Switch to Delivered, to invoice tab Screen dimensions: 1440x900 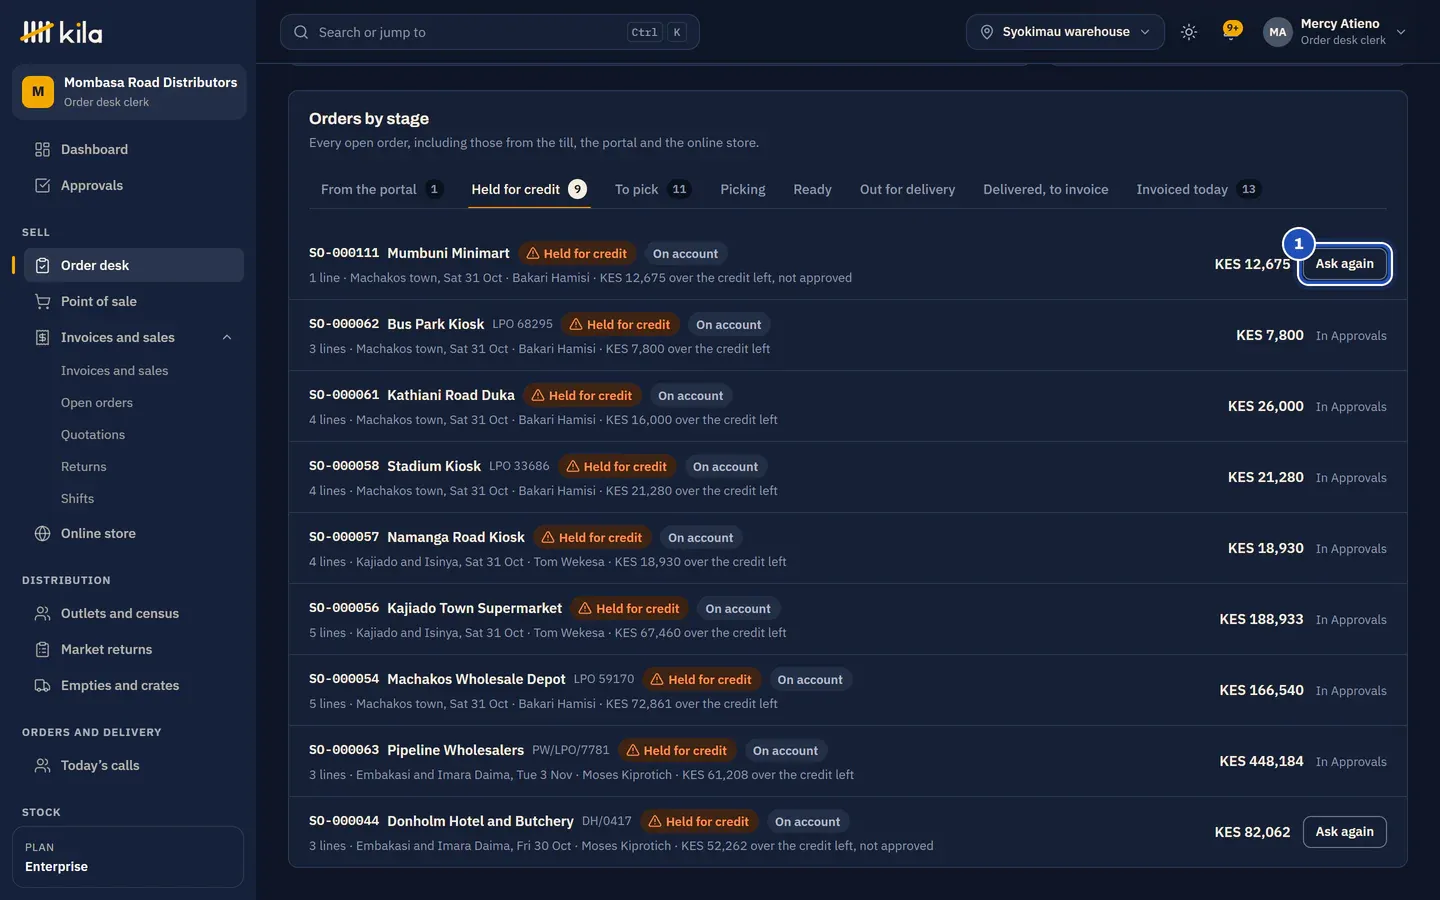(x=1045, y=190)
